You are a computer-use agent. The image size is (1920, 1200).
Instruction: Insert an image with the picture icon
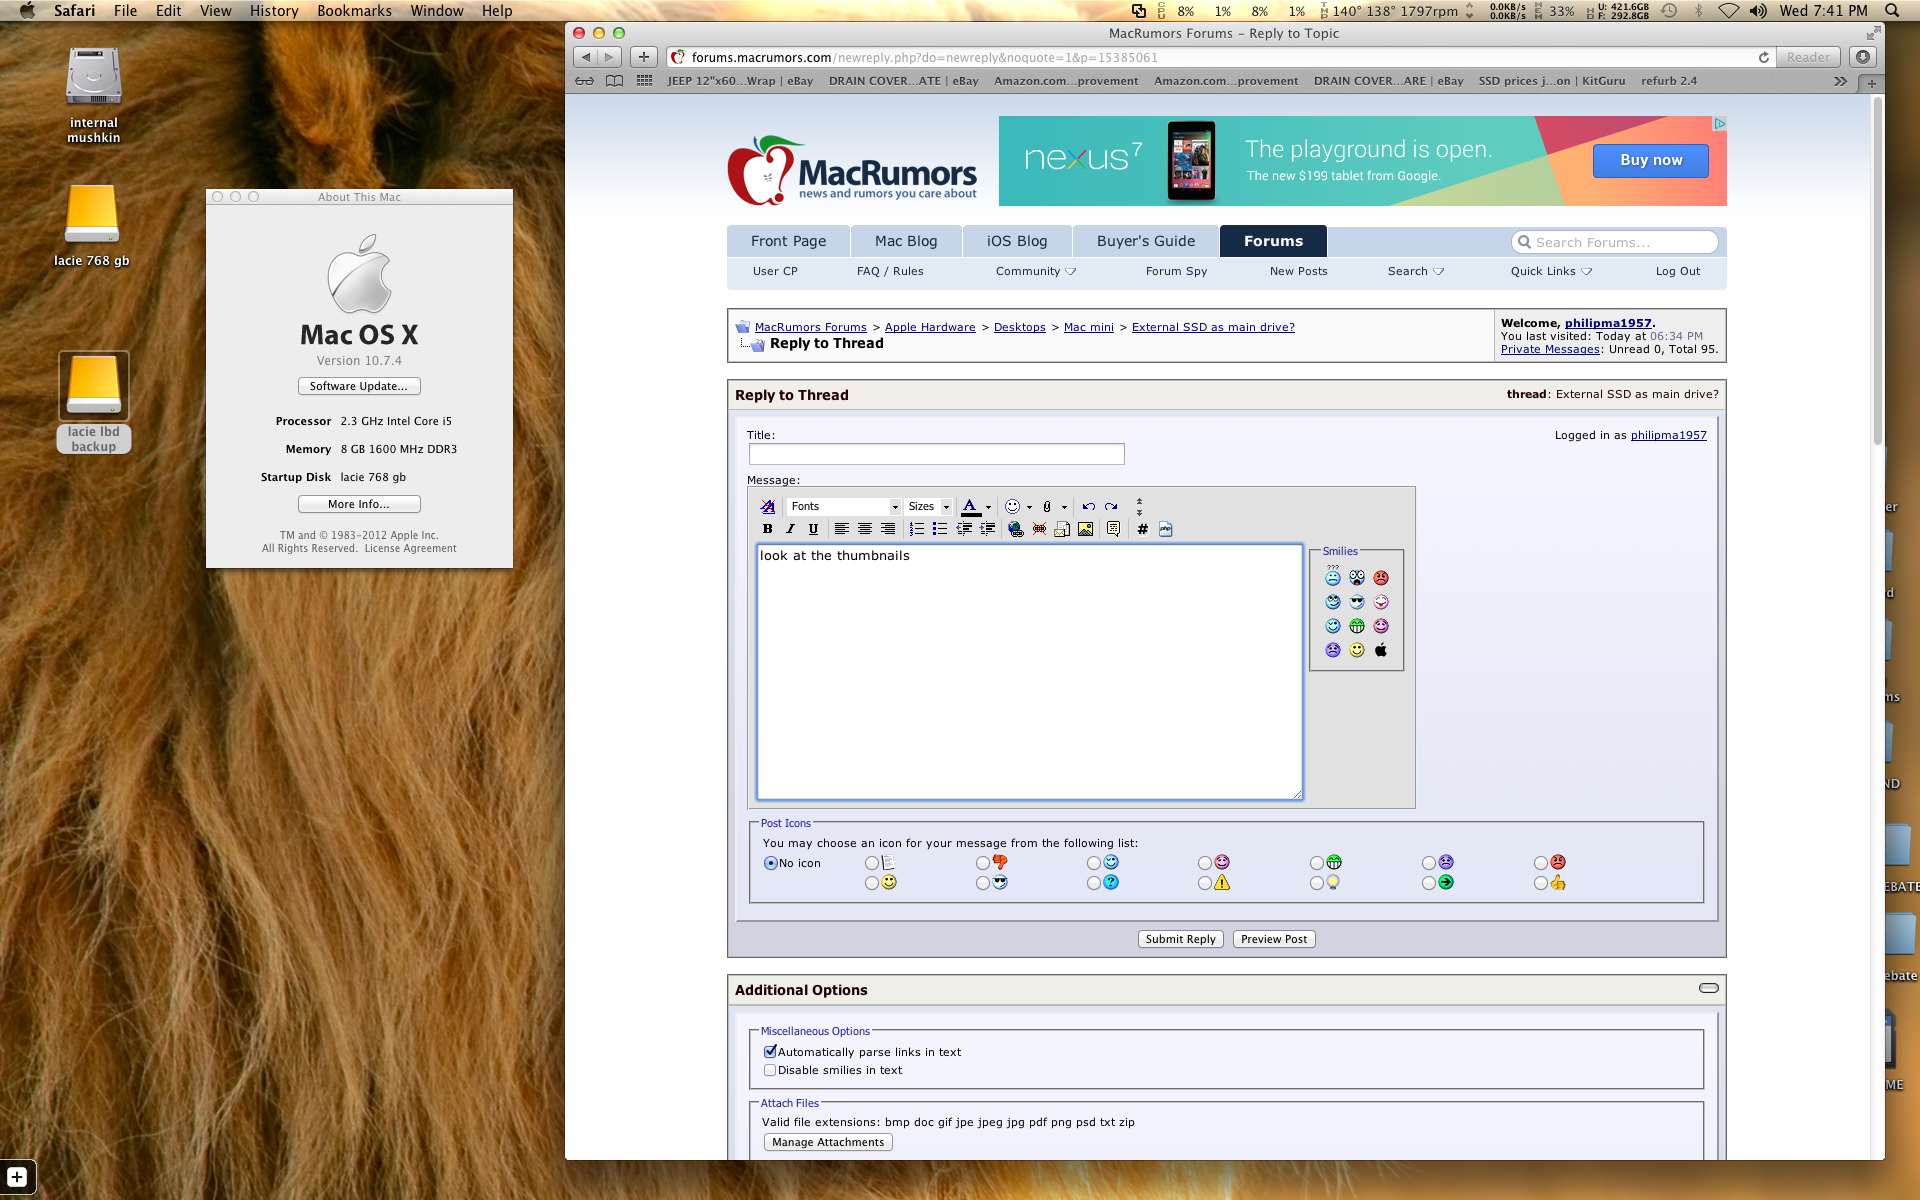(1085, 529)
